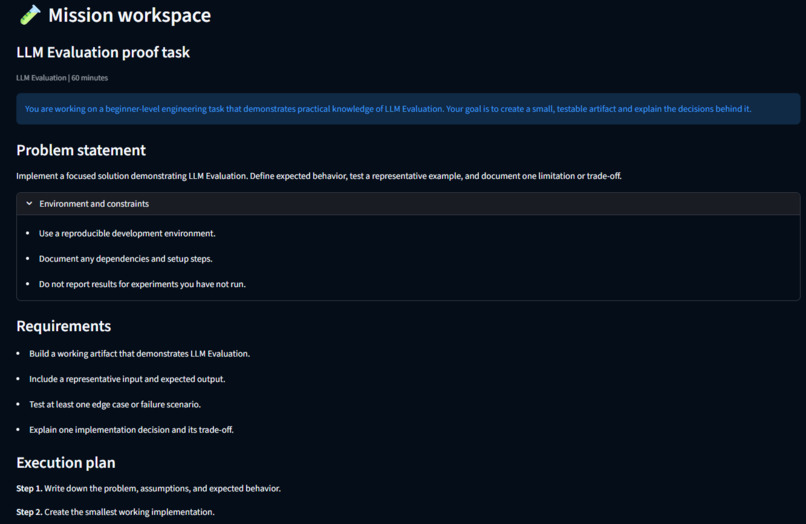Click the Environment and constraints header label
Screen dimensions: 806x524
pyautogui.click(x=94, y=204)
